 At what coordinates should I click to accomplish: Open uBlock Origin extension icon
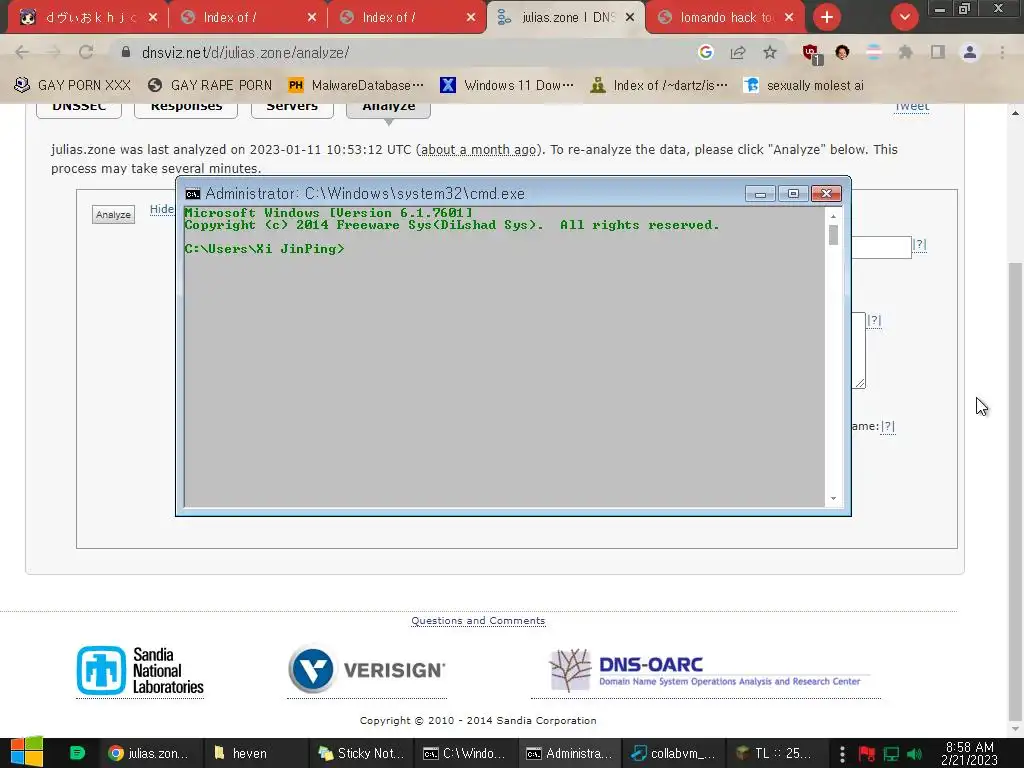811,54
